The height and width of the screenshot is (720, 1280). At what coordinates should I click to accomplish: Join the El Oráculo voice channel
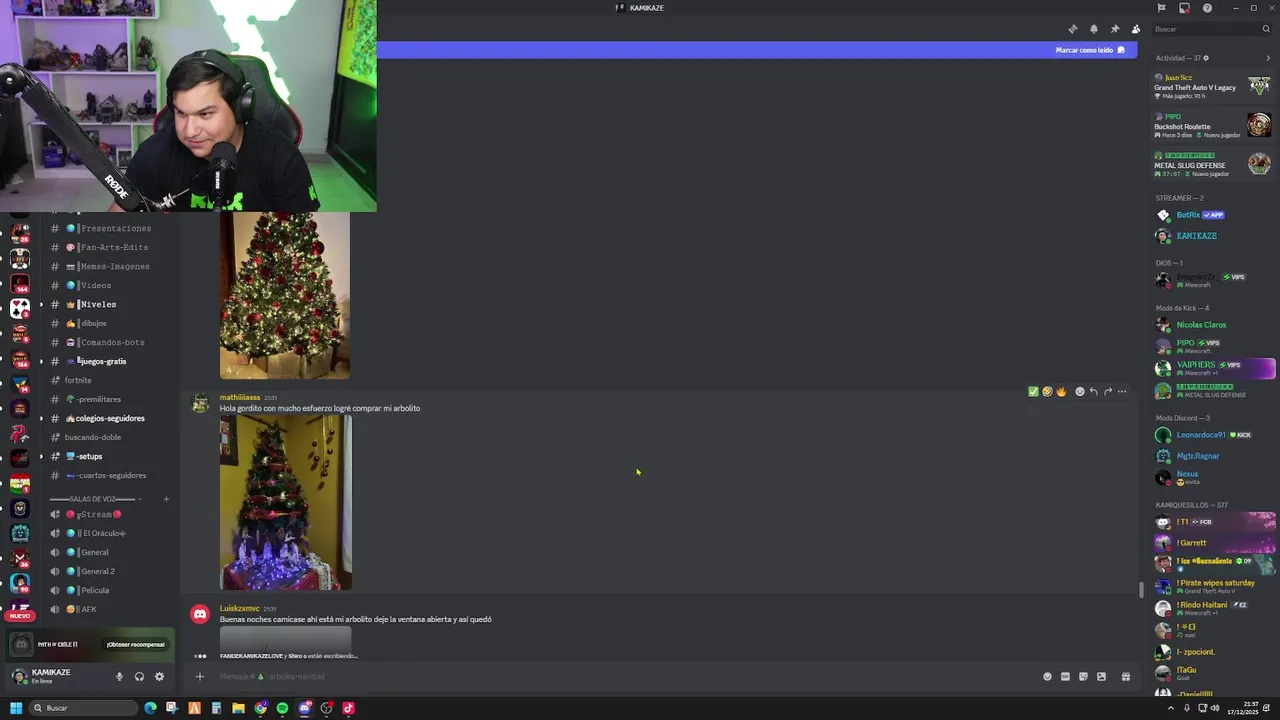[109, 533]
